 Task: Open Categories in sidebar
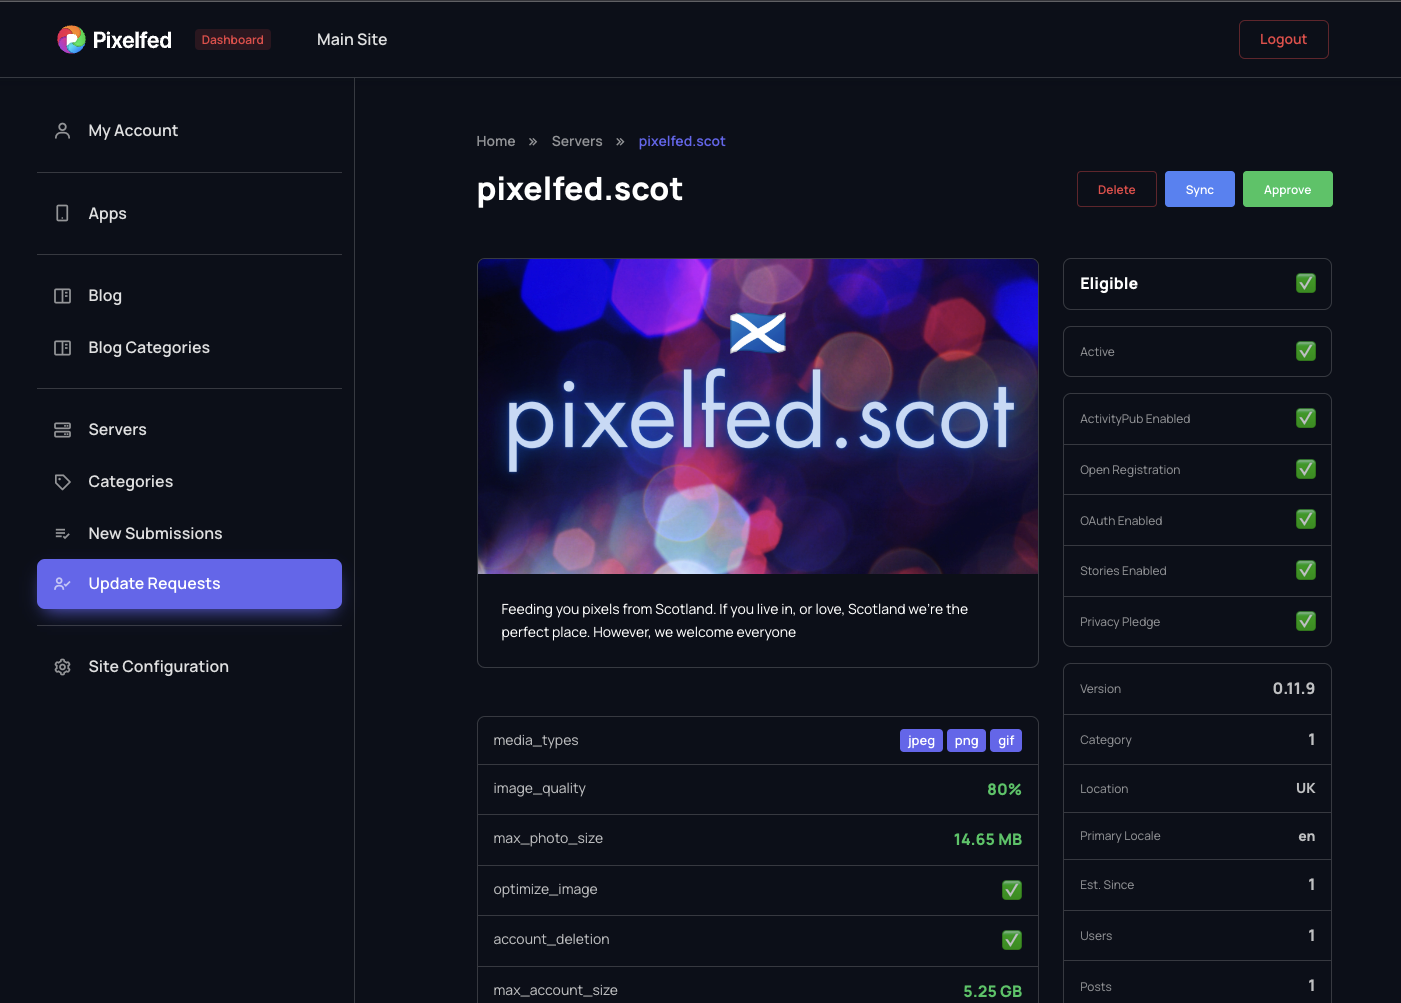(189, 482)
